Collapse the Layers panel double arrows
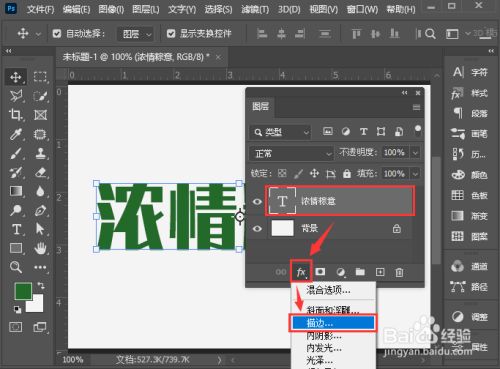Image resolution: width=500 pixels, height=369 pixels. click(404, 93)
